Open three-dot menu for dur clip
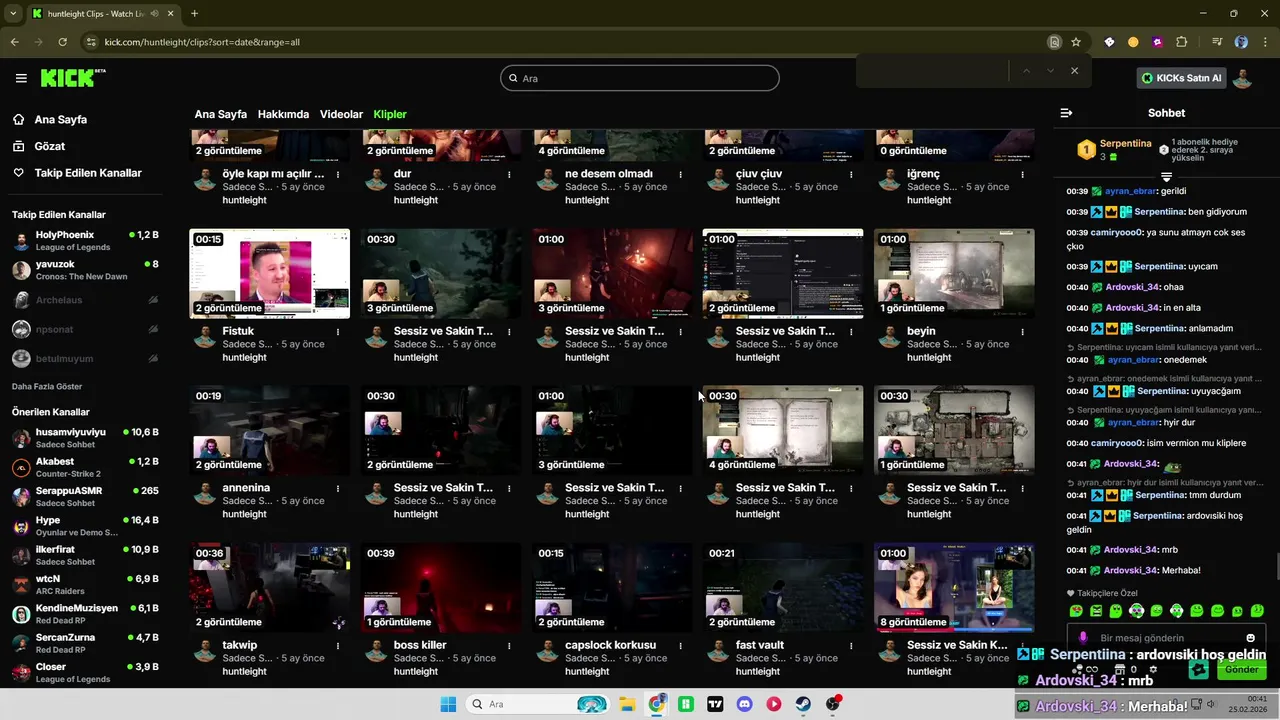 509,174
